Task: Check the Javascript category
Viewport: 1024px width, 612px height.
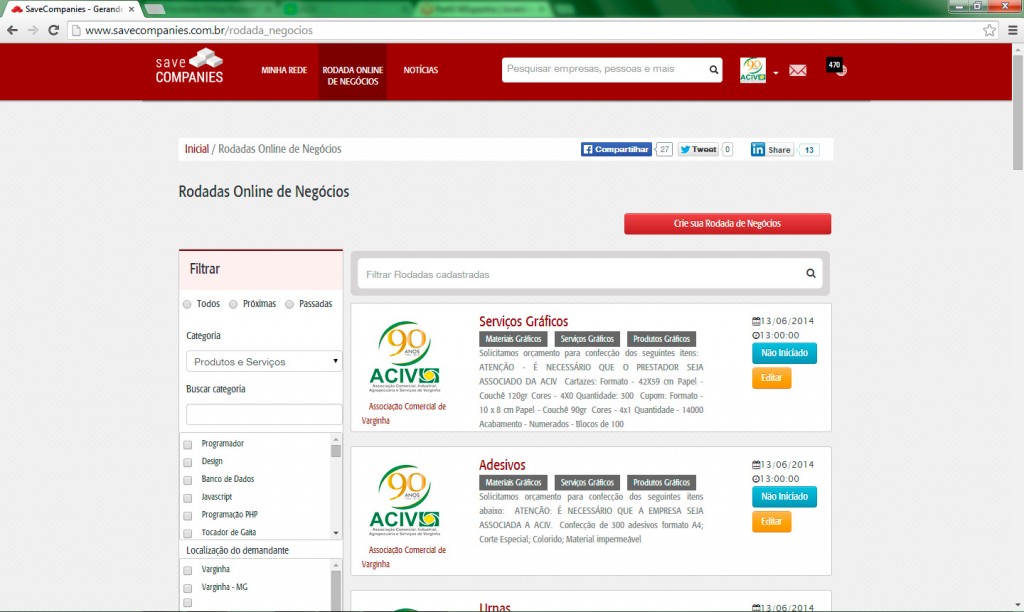Action: coord(188,498)
